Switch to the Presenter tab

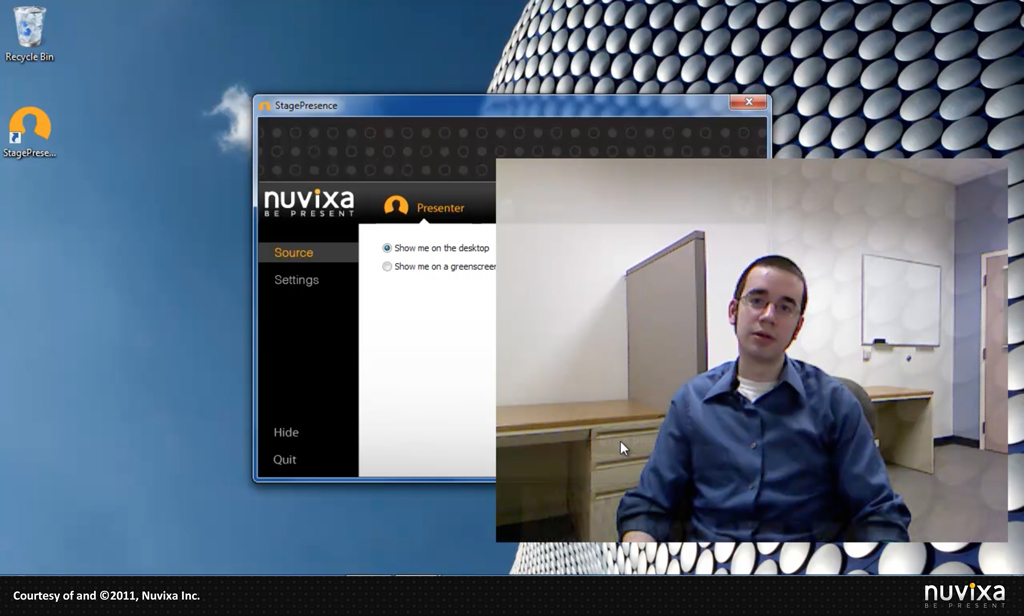click(x=440, y=208)
